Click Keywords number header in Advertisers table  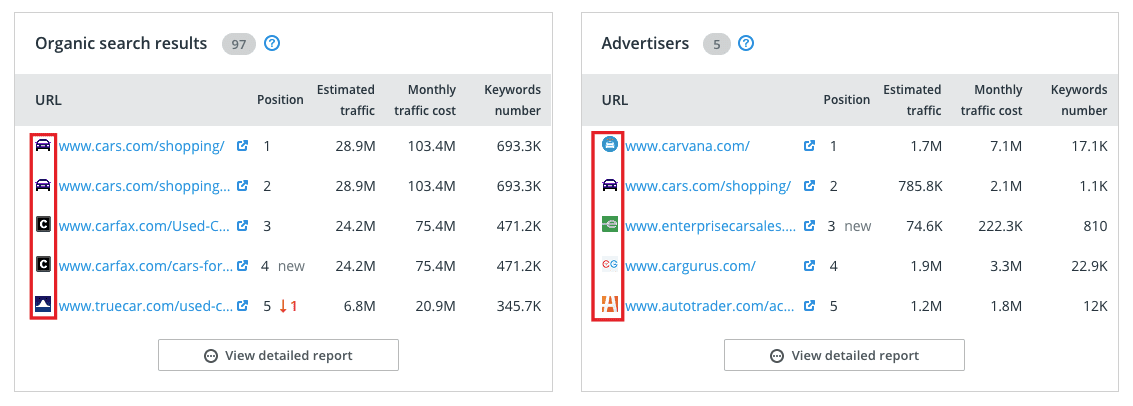click(x=1079, y=100)
